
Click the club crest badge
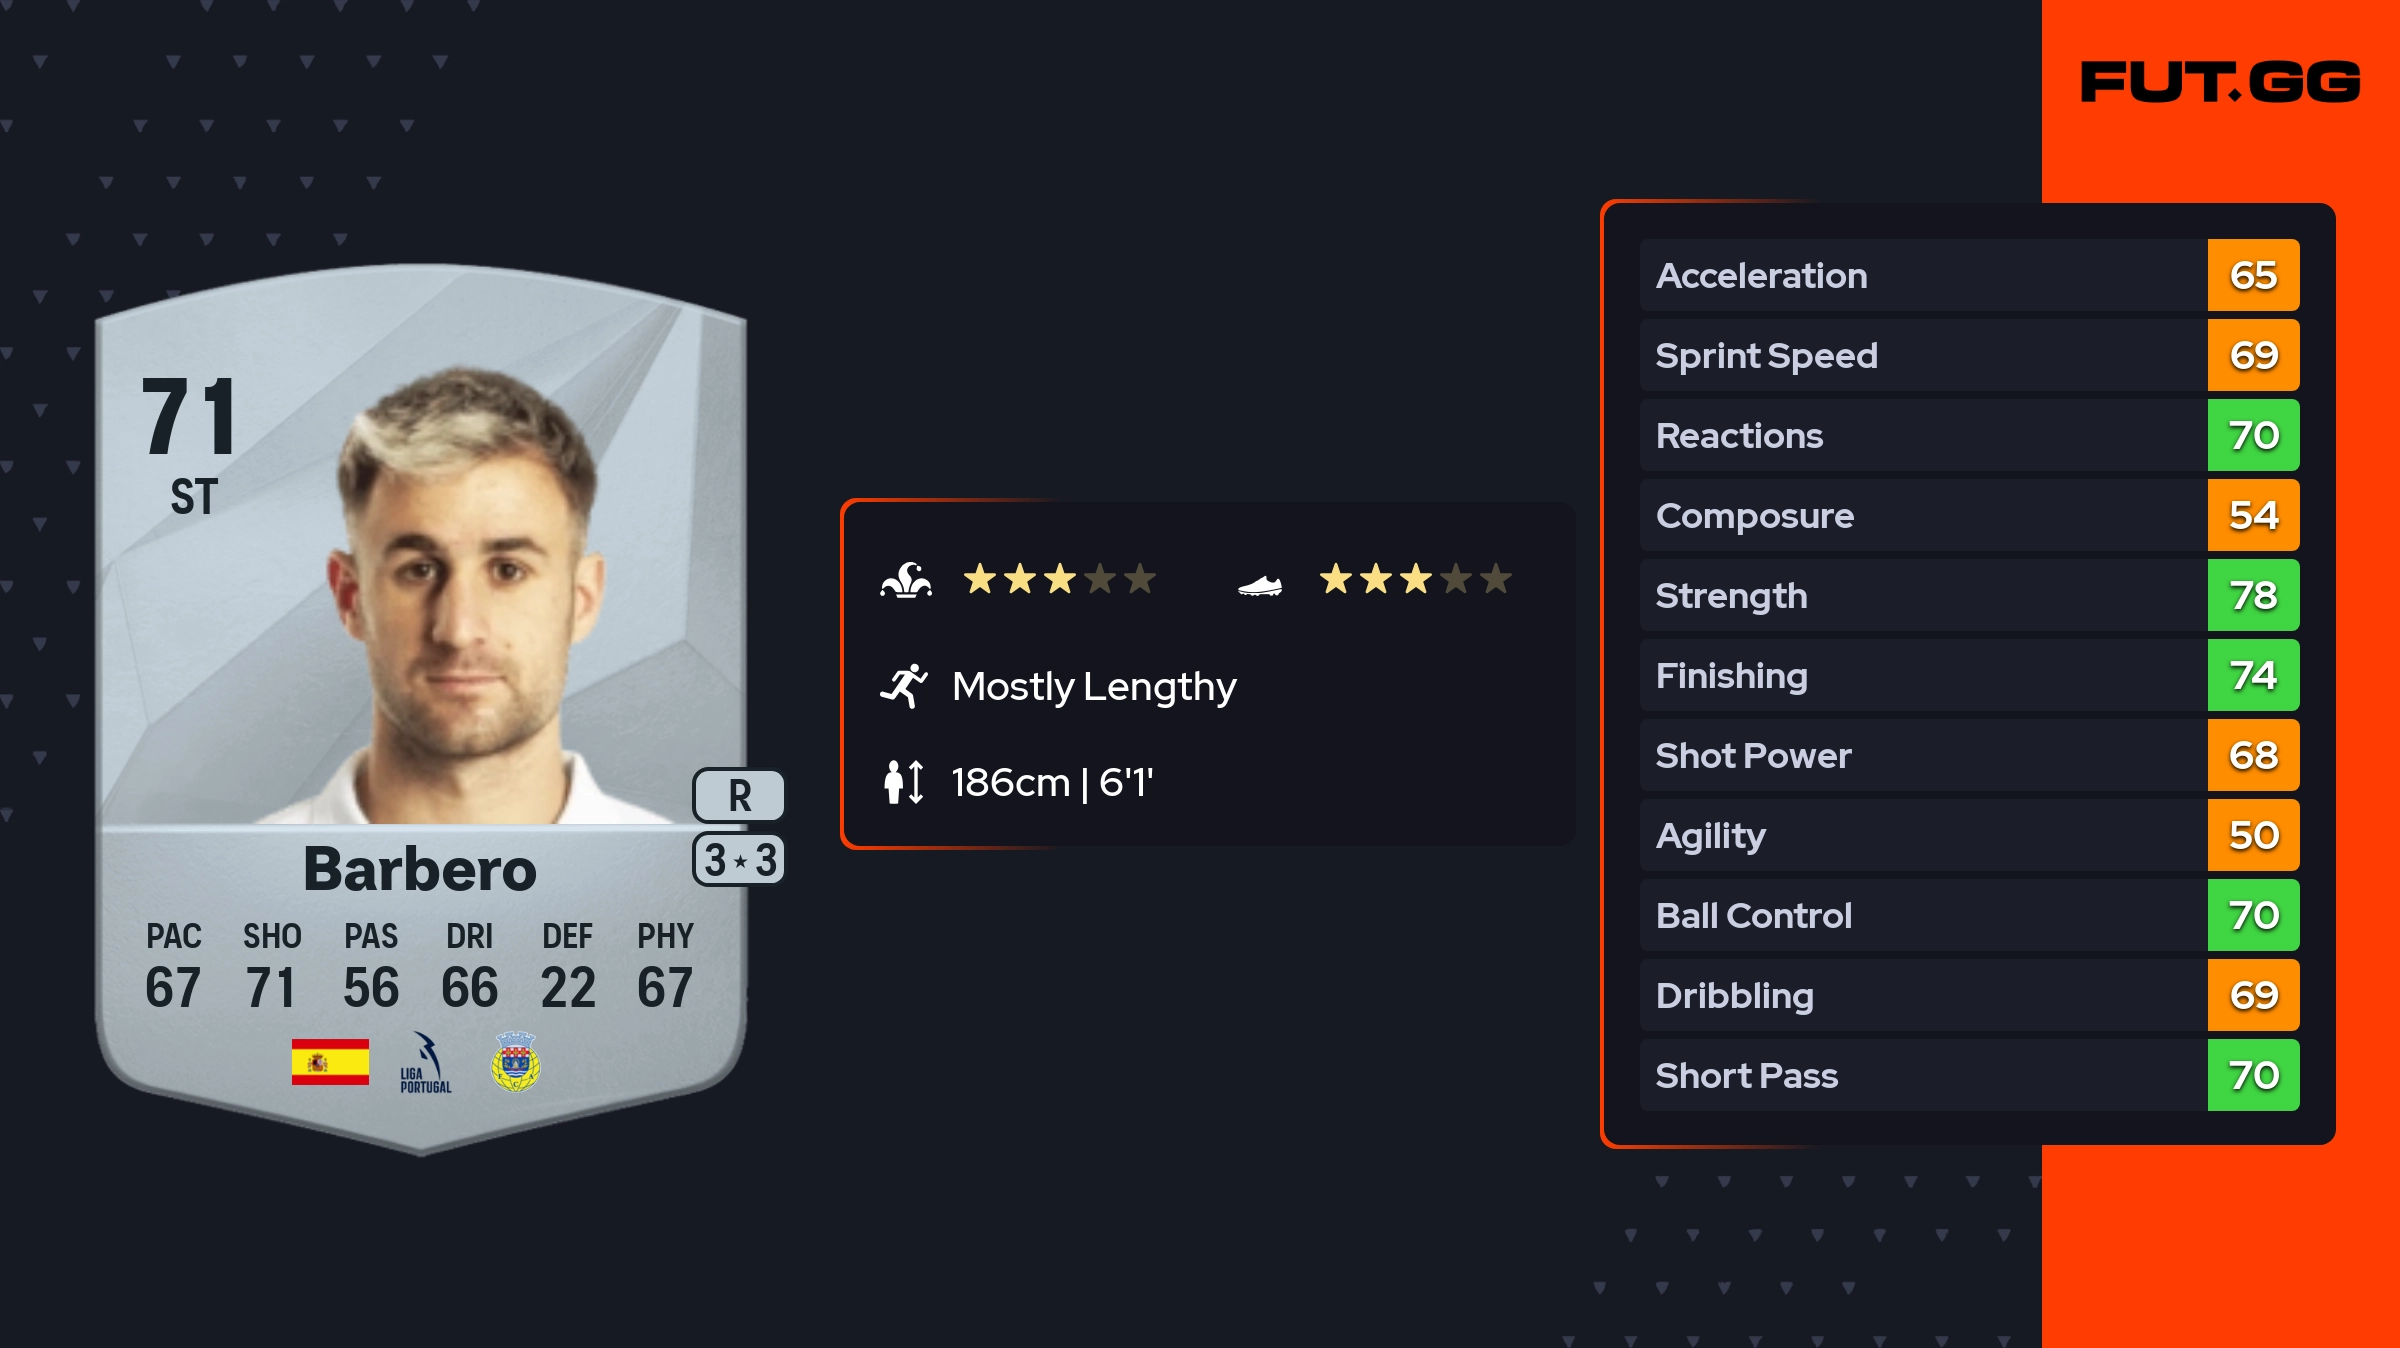tap(516, 1062)
